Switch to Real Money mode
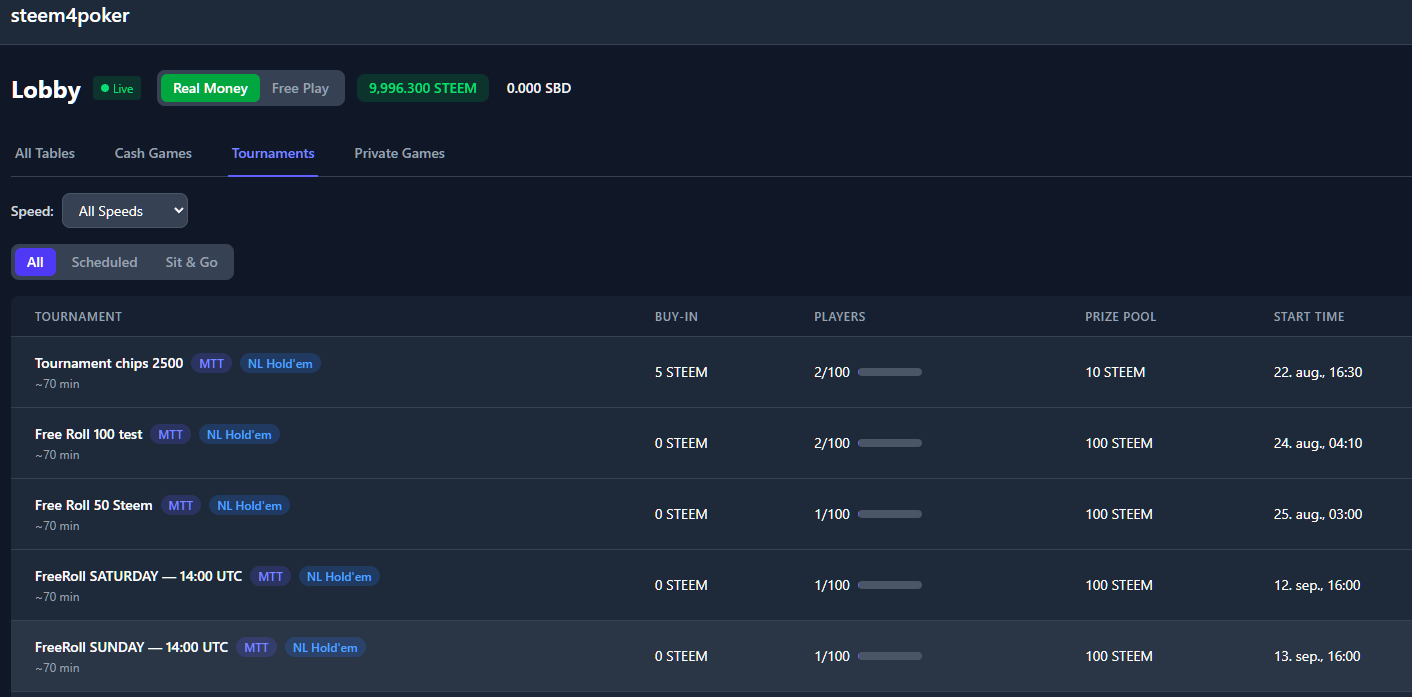Screen dimensions: 1412x697 (x=210, y=88)
